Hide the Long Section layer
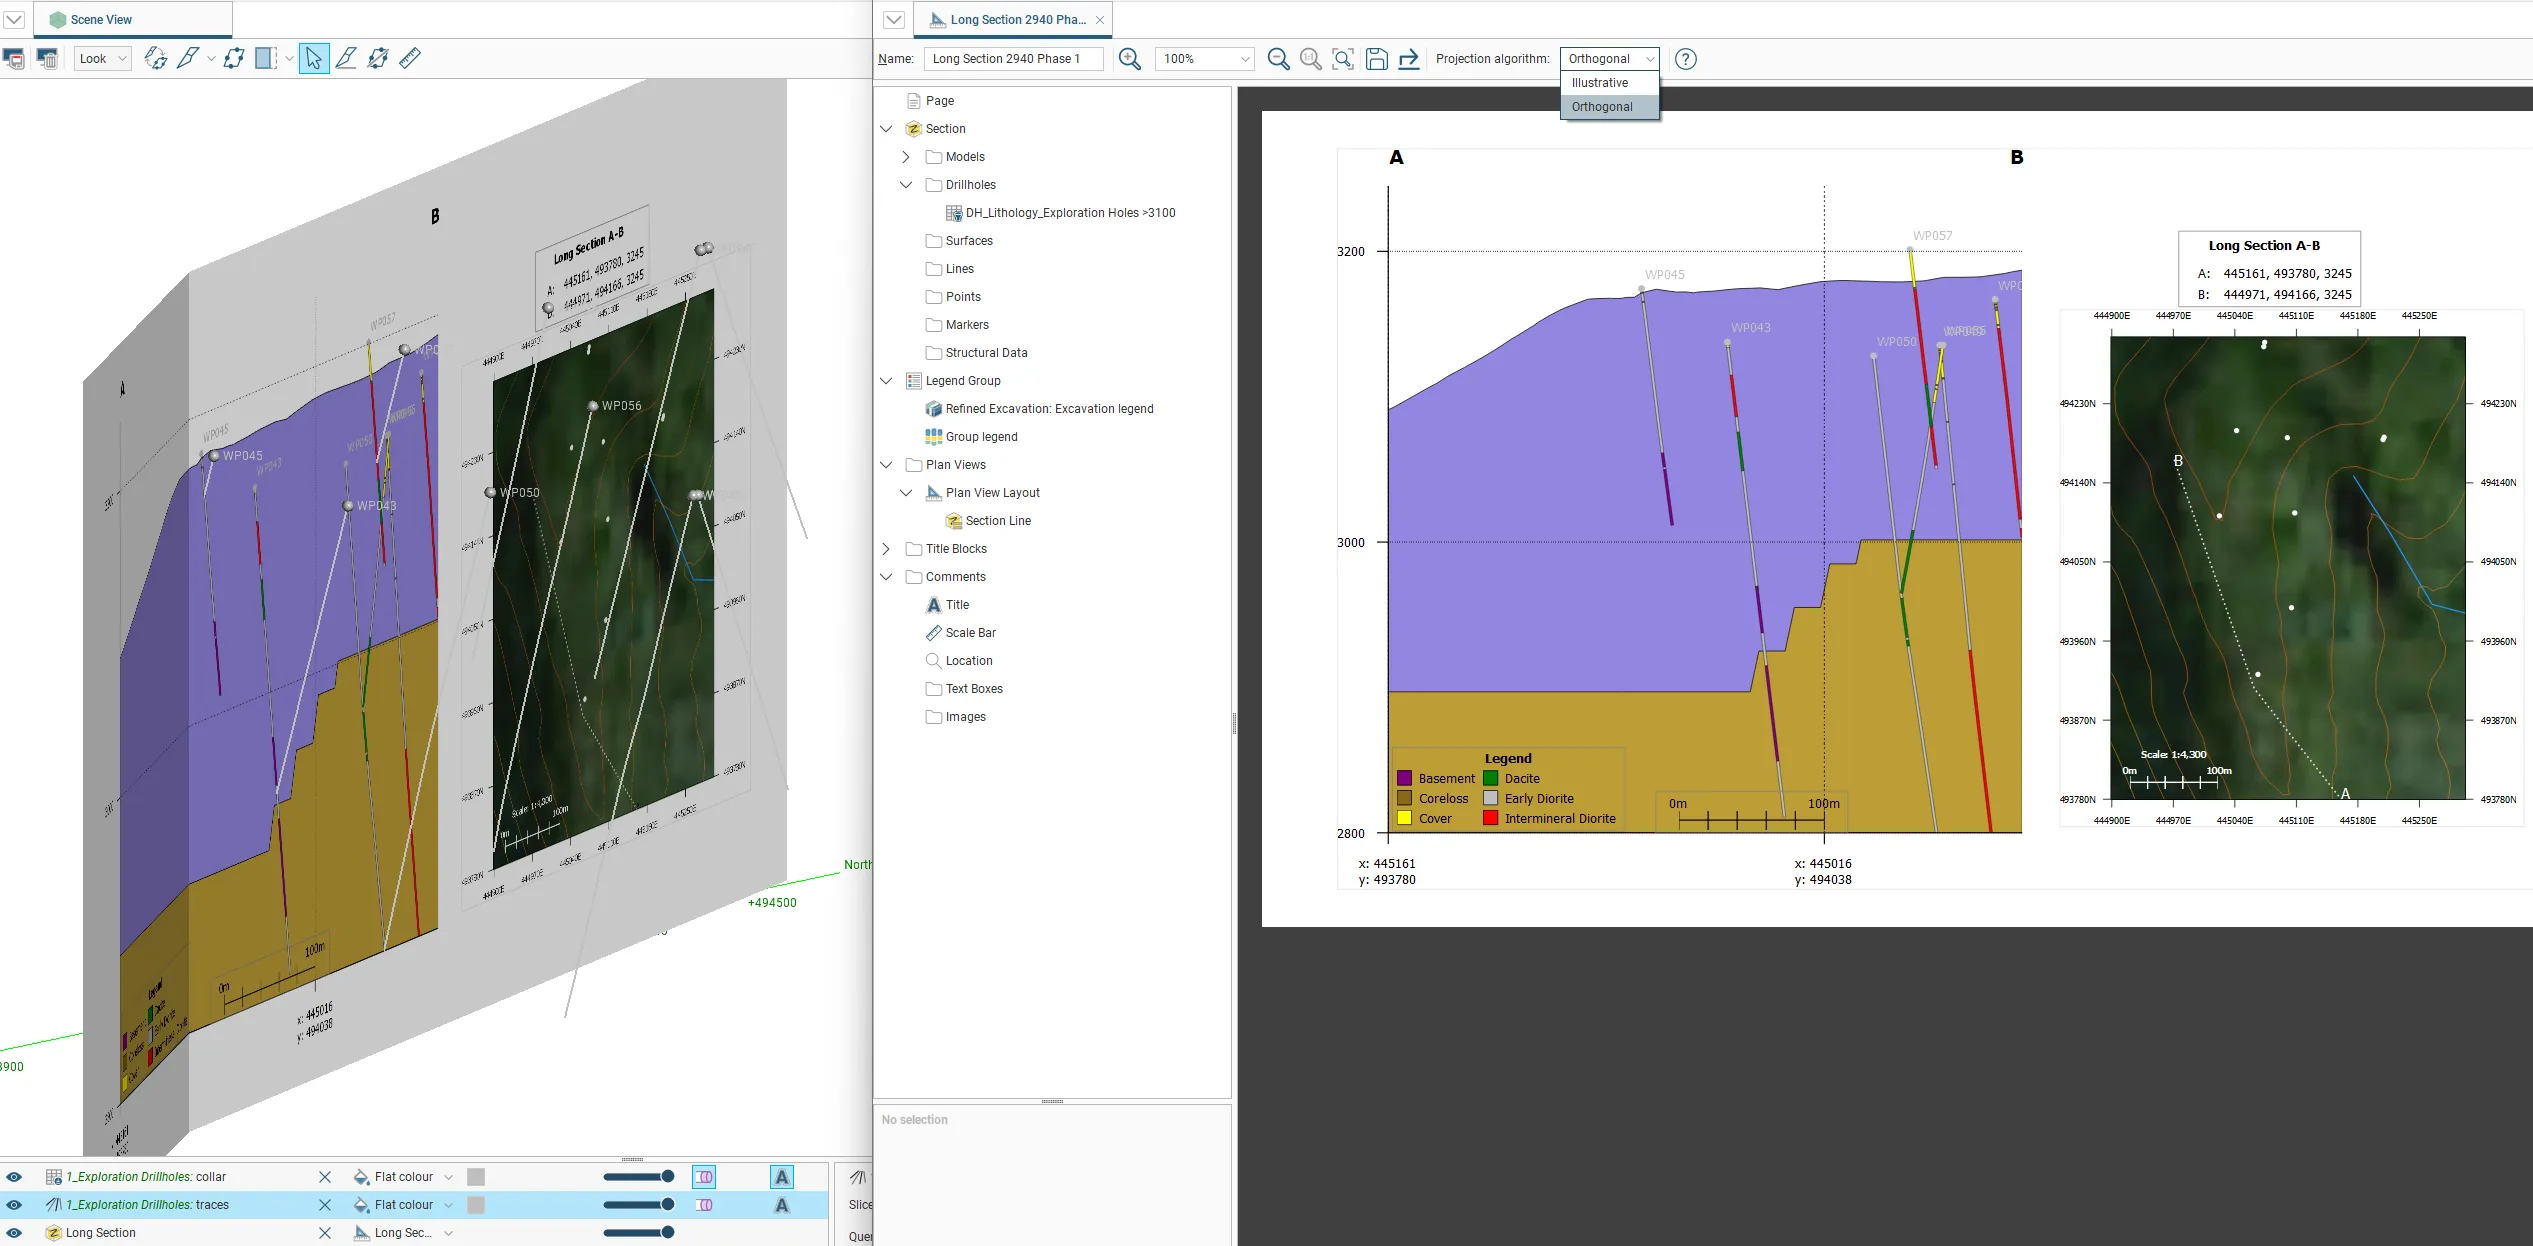This screenshot has width=2533, height=1246. click(14, 1233)
